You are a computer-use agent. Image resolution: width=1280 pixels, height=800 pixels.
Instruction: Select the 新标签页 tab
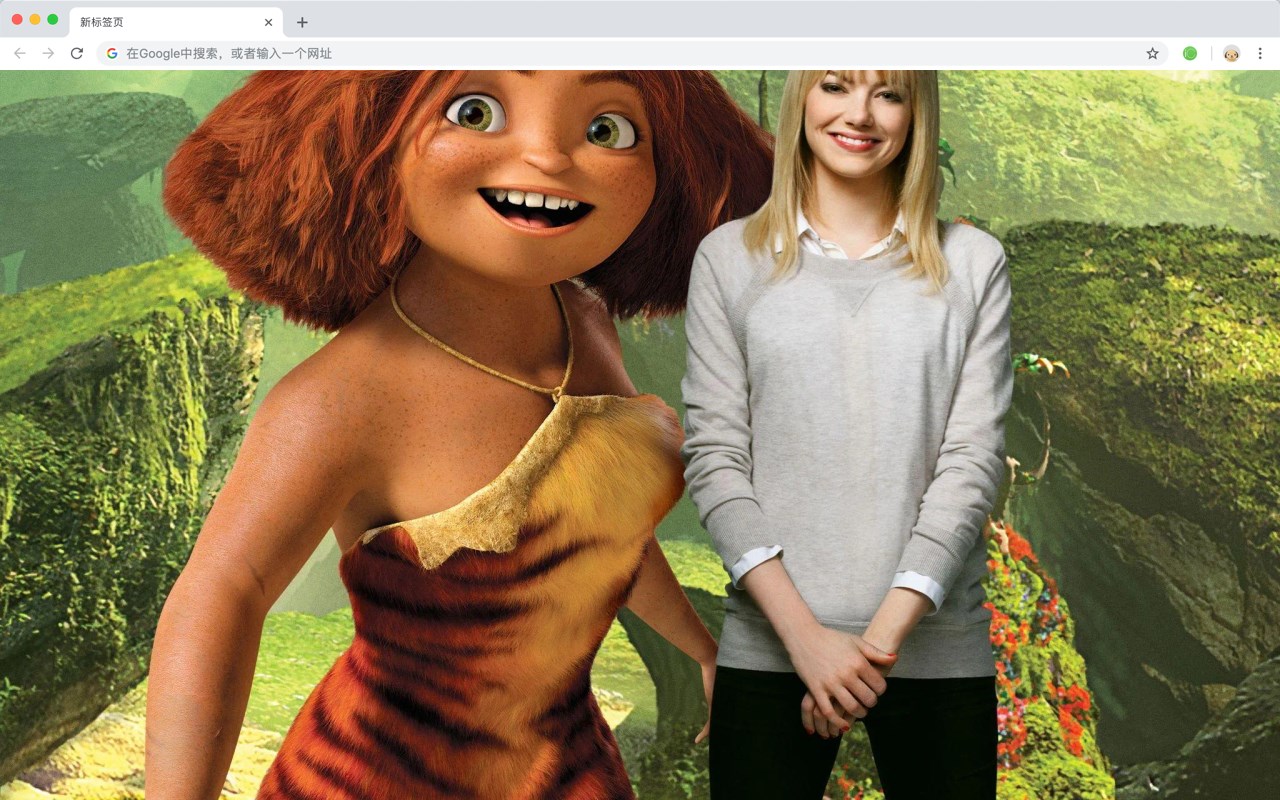click(x=176, y=22)
